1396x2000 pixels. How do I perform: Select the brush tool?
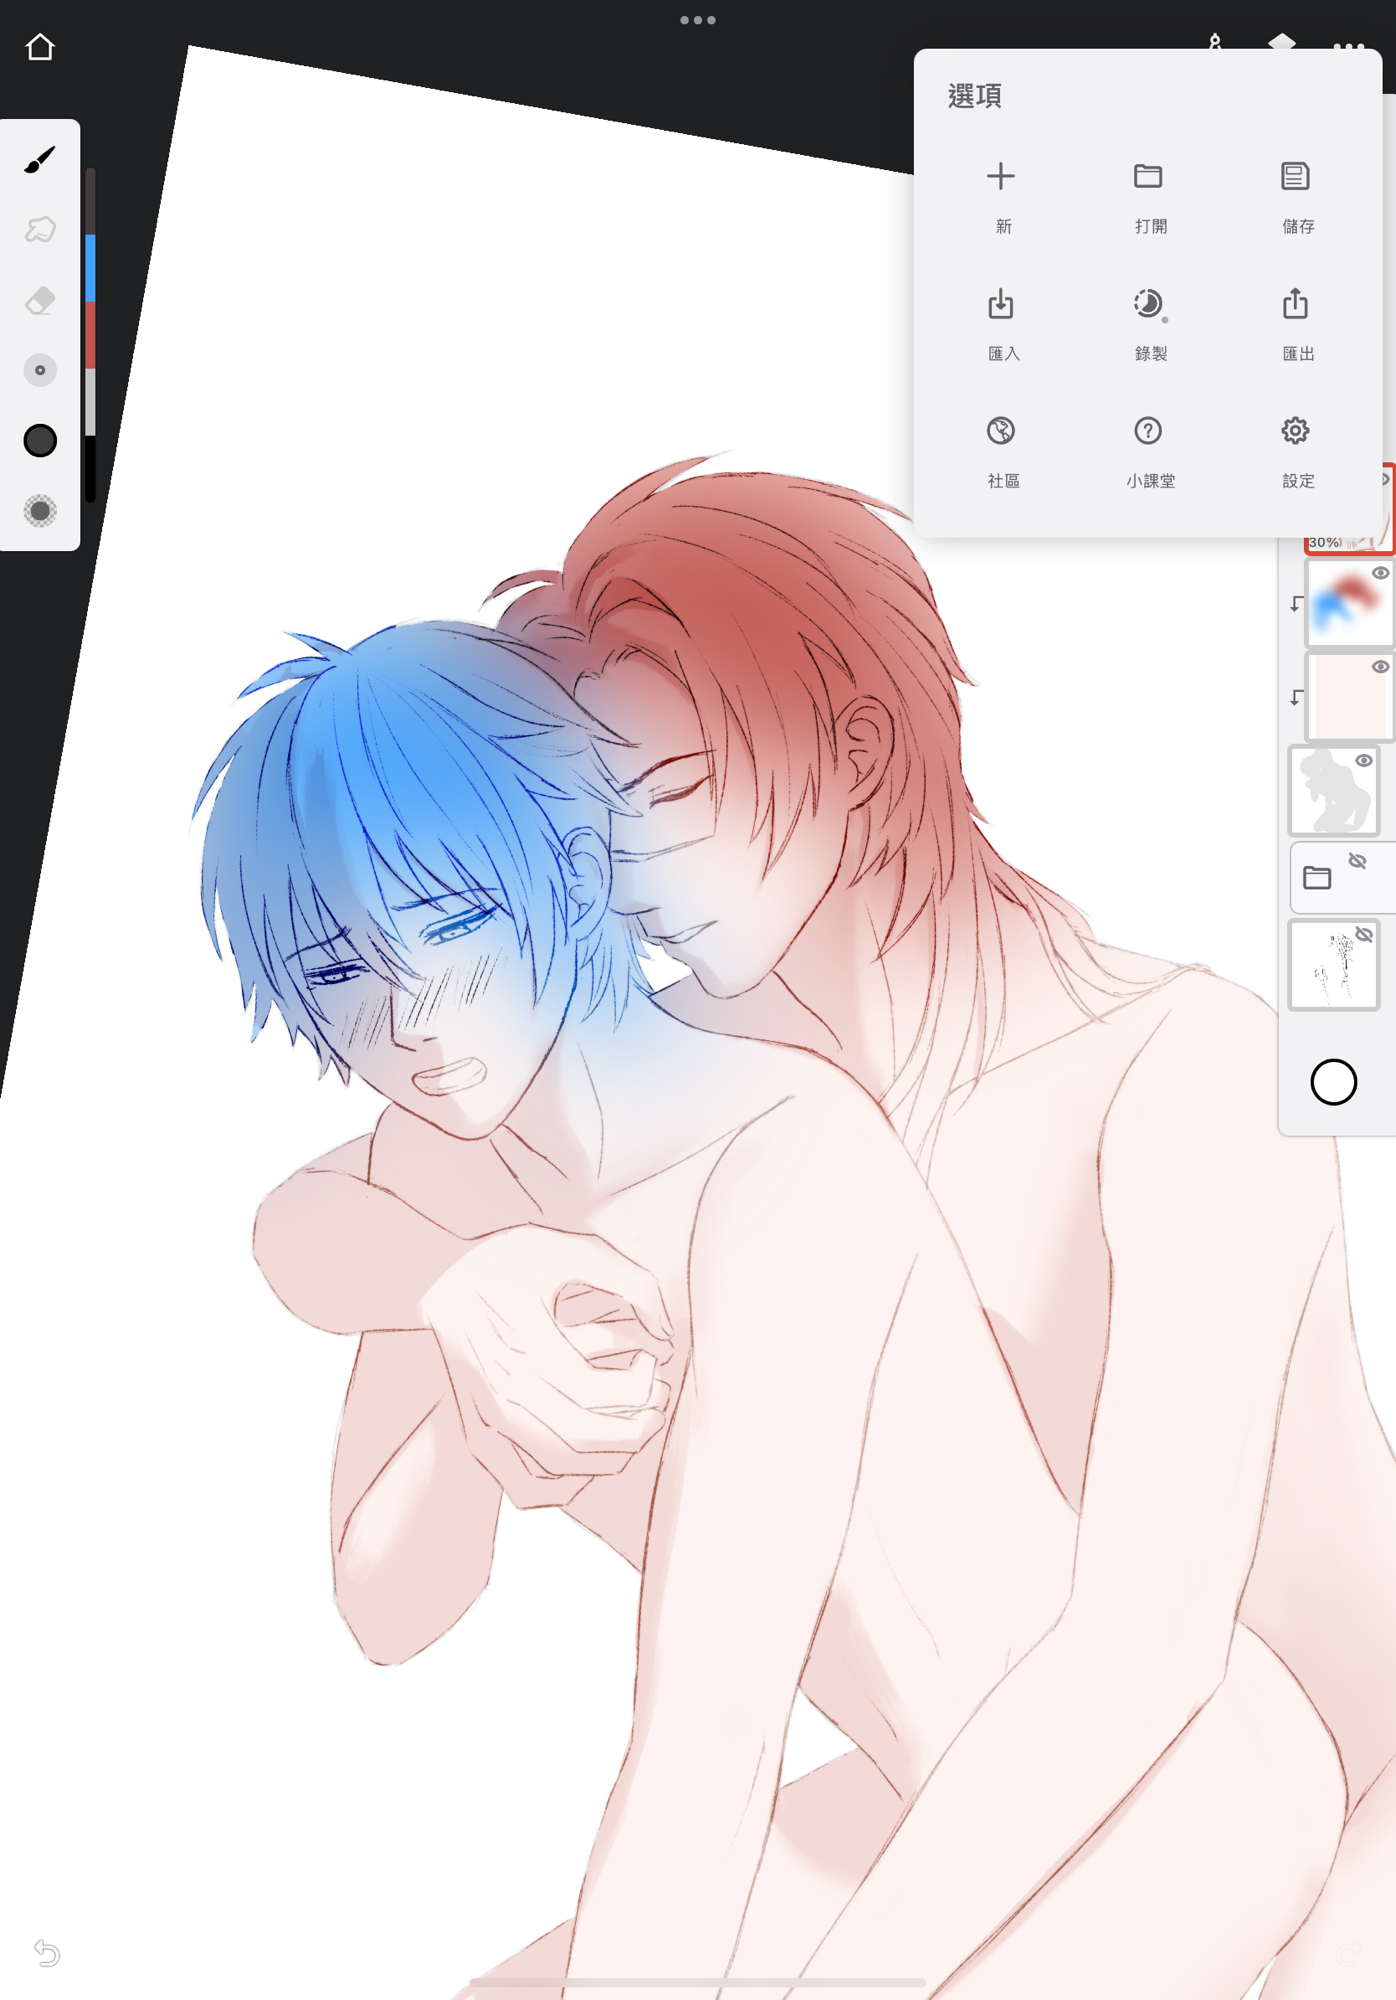40,160
